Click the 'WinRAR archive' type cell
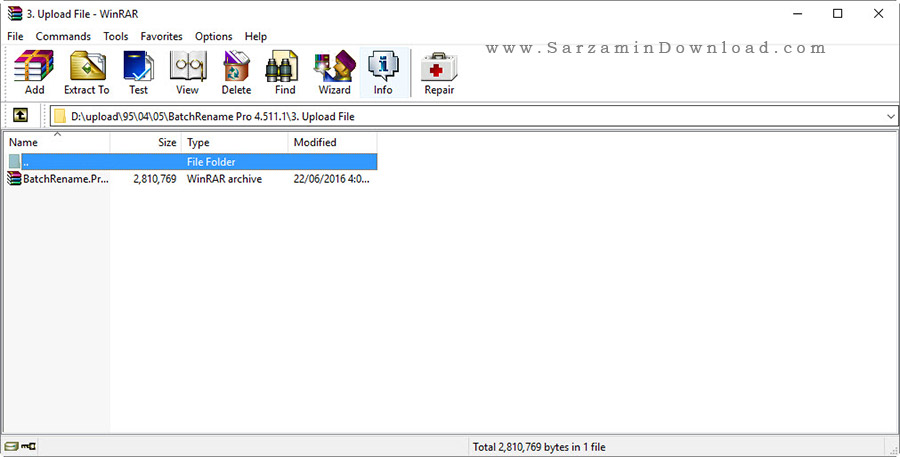This screenshot has width=900, height=457. tap(224, 179)
